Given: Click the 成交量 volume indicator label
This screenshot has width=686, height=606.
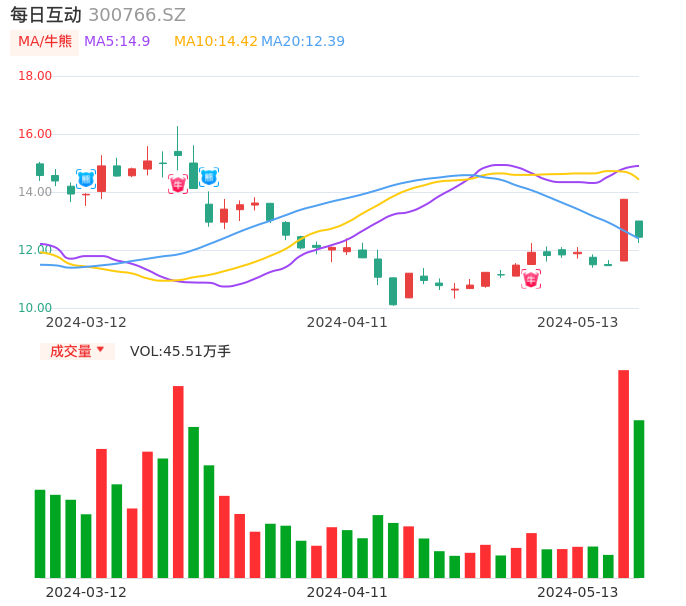Looking at the screenshot, I should (70, 351).
